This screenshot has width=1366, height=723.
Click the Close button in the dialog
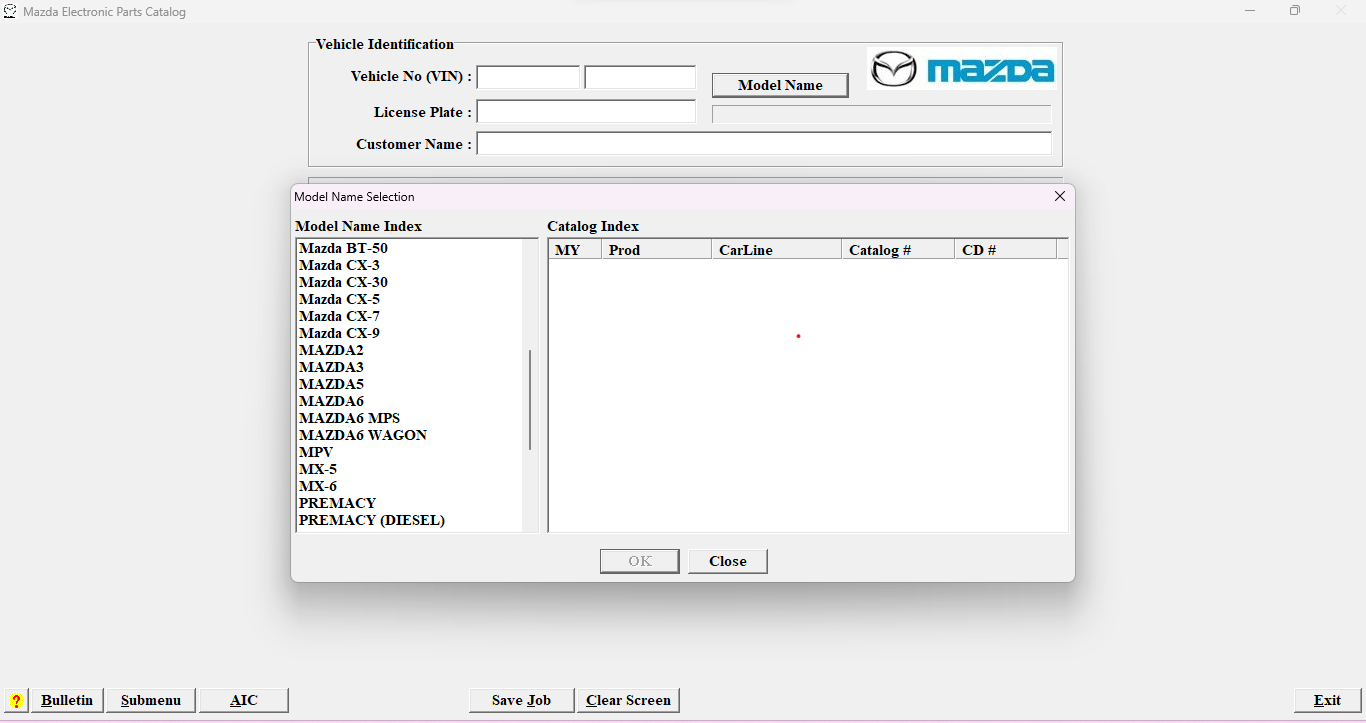pyautogui.click(x=728, y=561)
